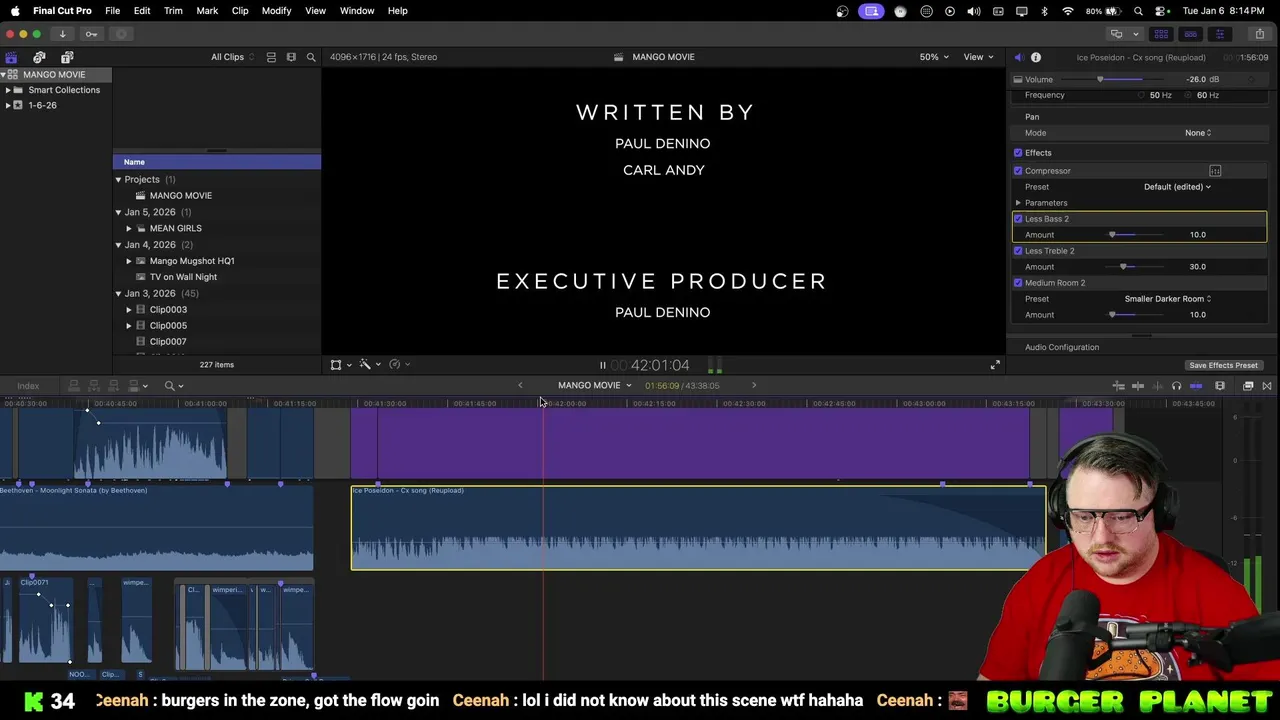
Task: Show the Titles and Generators sidebar
Action: pos(67,57)
